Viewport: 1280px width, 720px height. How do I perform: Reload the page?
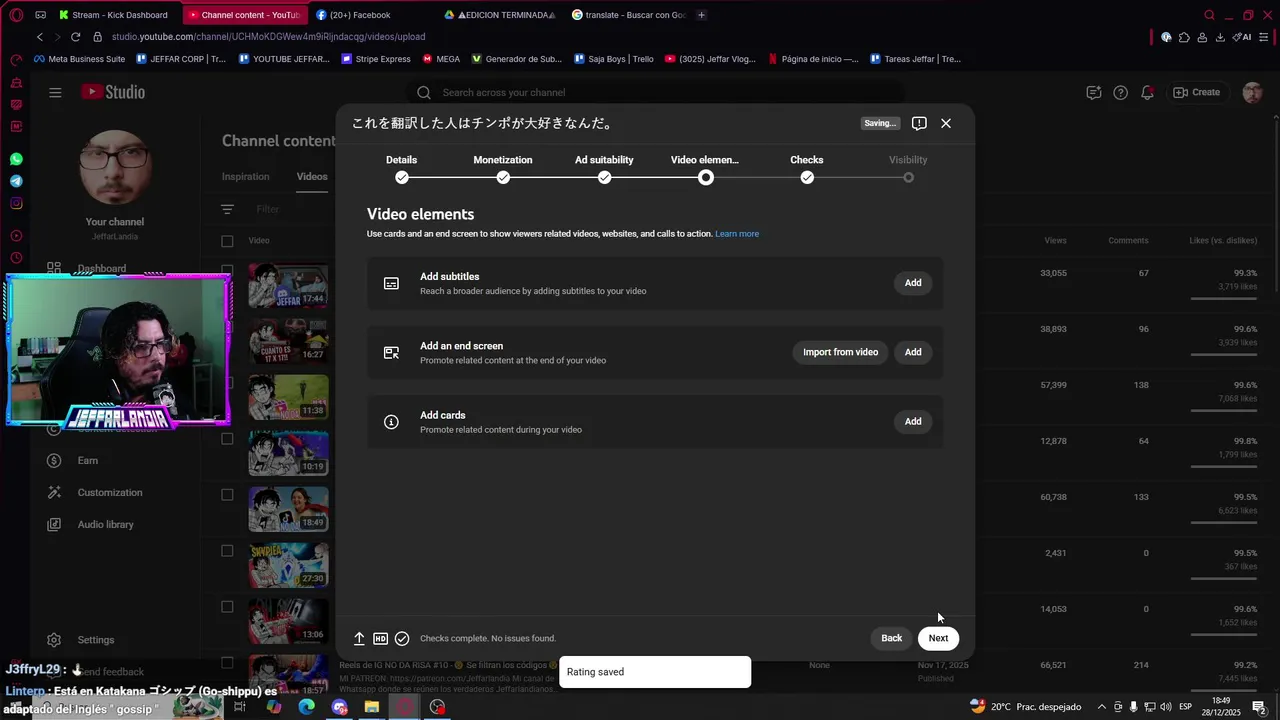coord(75,37)
